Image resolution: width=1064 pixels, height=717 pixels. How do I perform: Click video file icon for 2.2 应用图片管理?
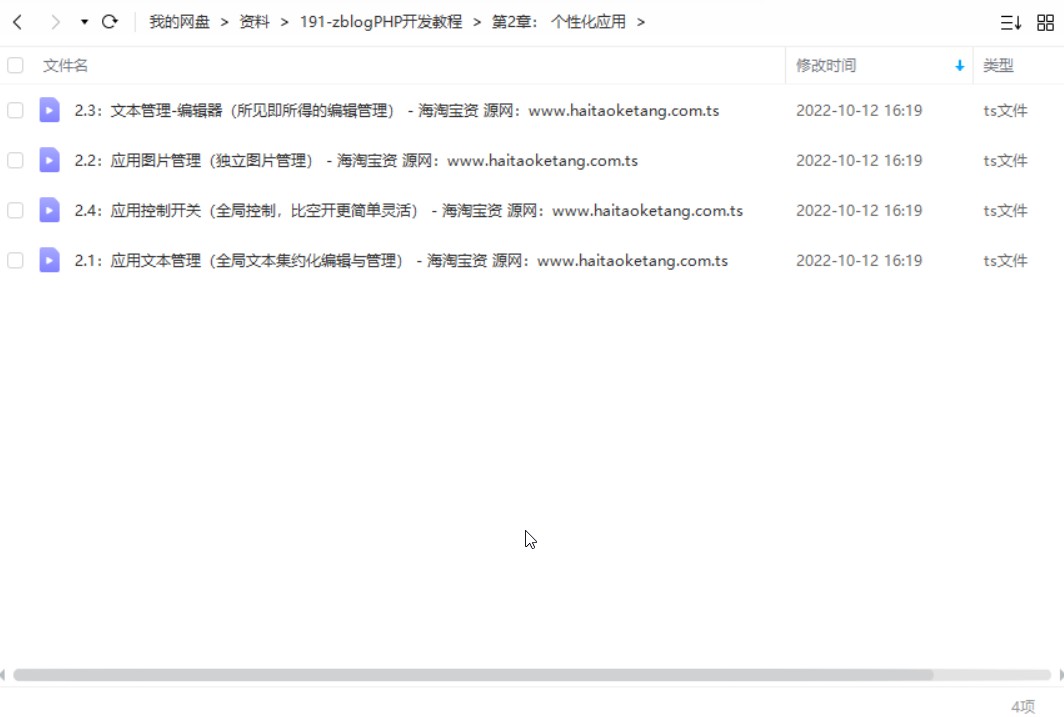pos(50,160)
